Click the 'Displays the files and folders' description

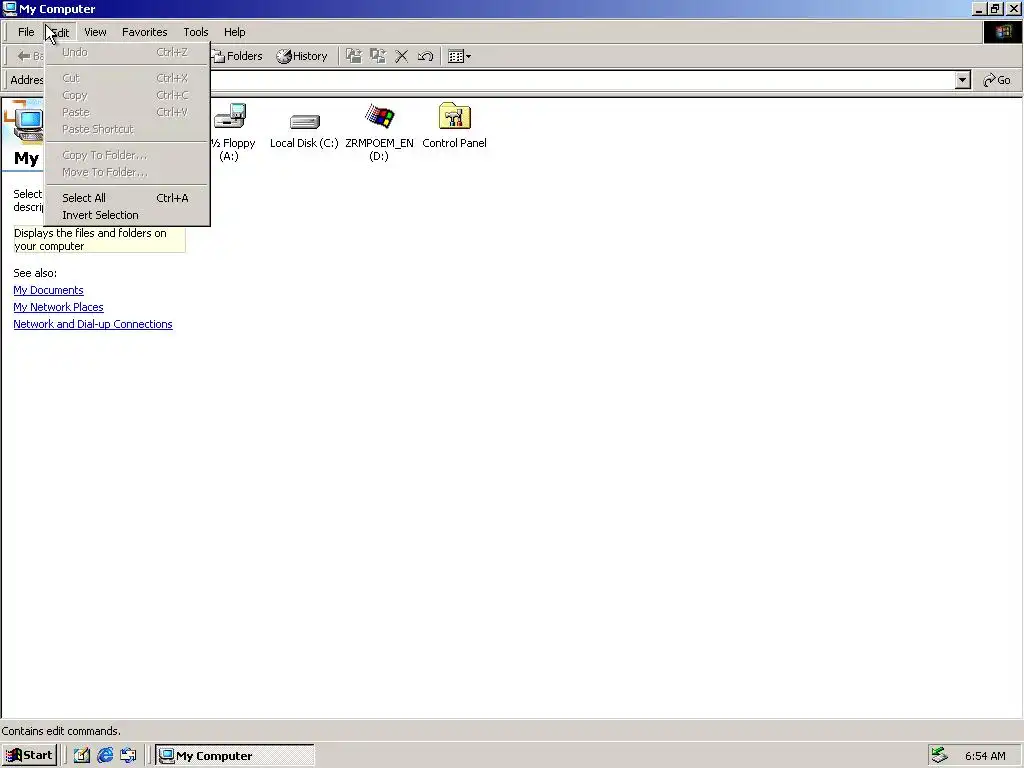pyautogui.click(x=99, y=240)
